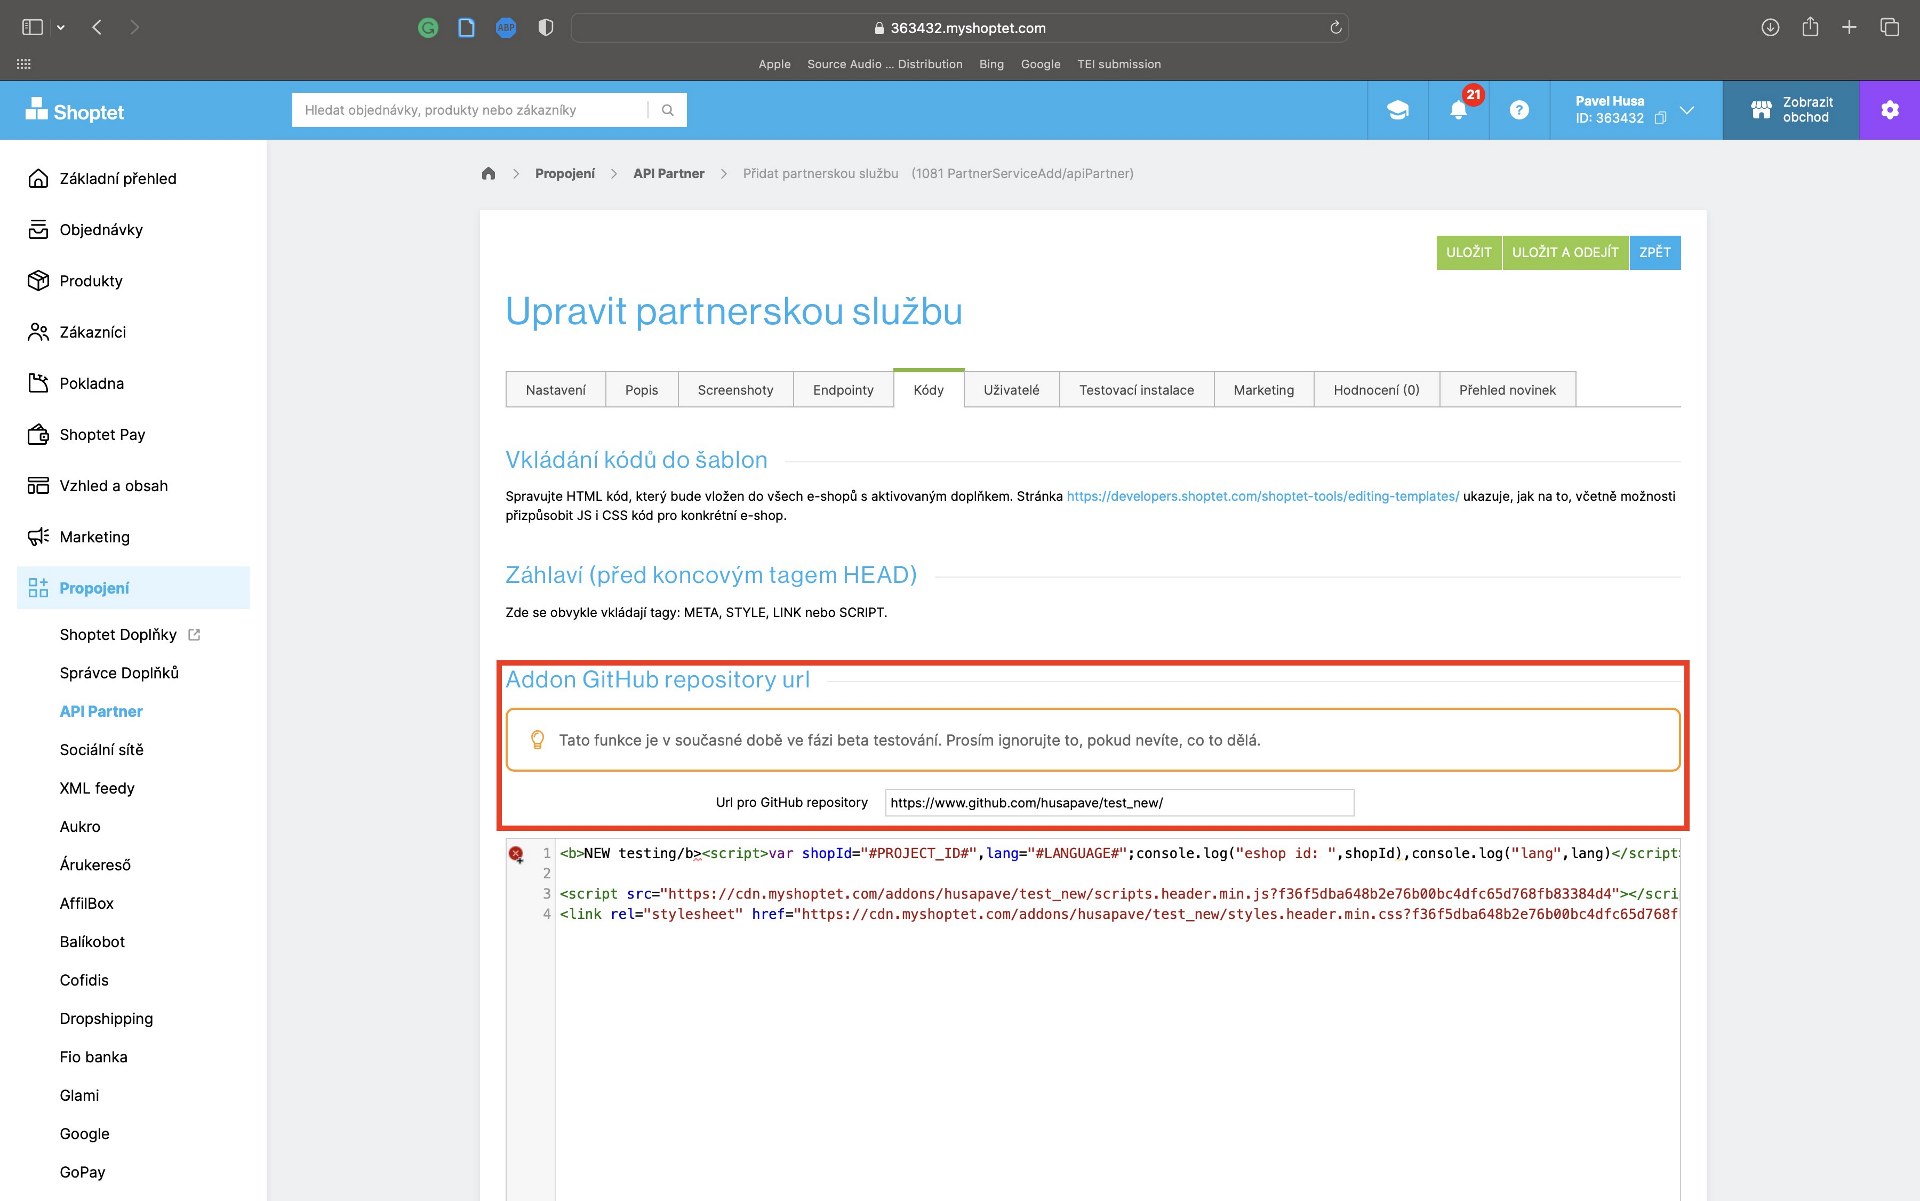Image resolution: width=1920 pixels, height=1201 pixels.
Task: Switch to Popis tab
Action: pos(641,390)
